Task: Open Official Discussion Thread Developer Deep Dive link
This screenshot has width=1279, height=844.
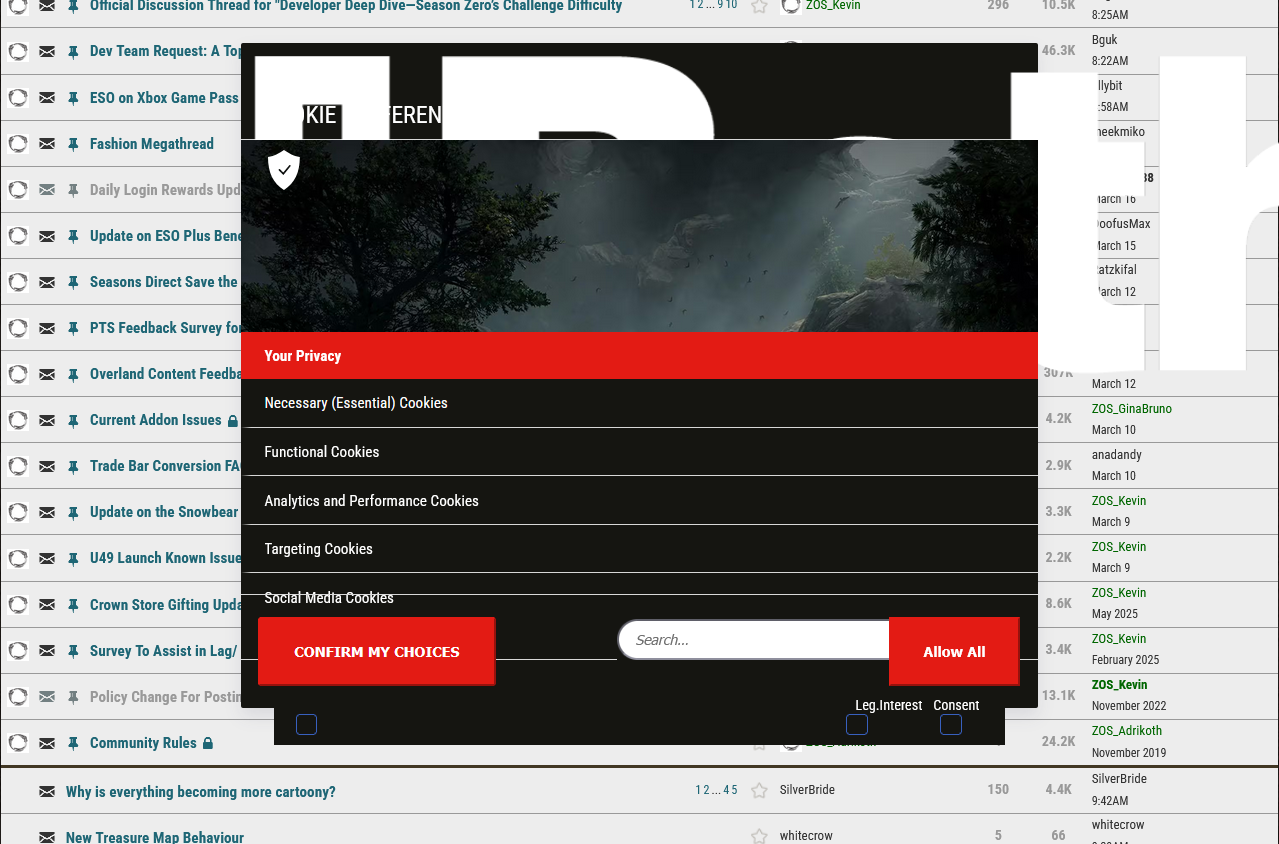Action: coord(356,6)
